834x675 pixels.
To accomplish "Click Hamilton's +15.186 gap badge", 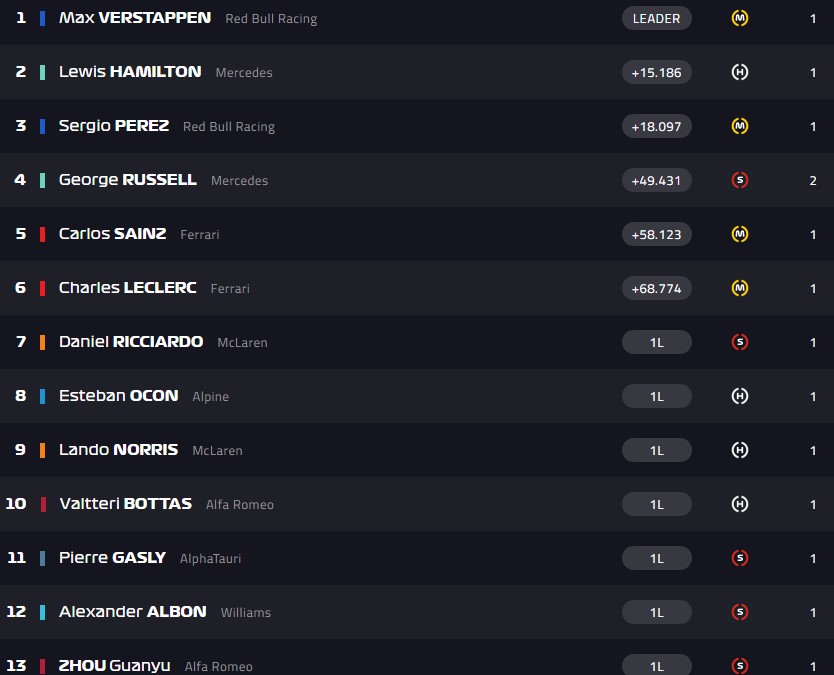I will click(656, 72).
